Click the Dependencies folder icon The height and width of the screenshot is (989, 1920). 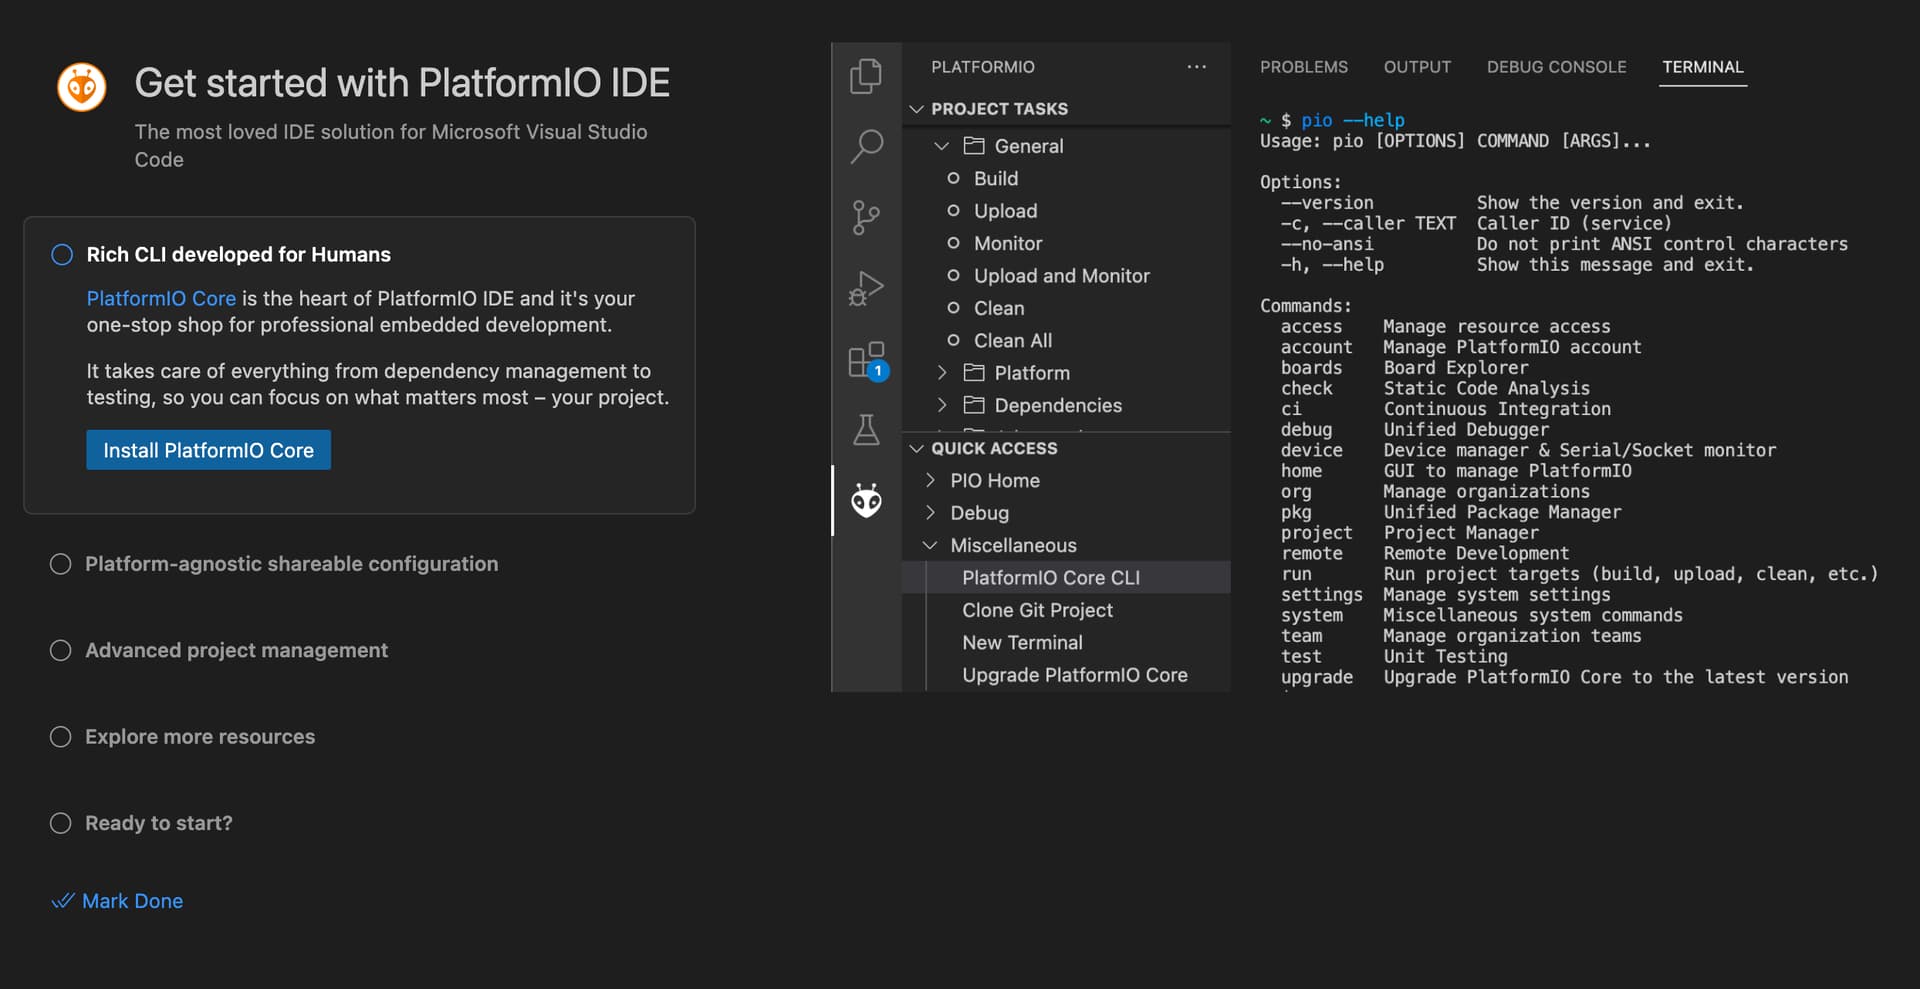pos(974,405)
